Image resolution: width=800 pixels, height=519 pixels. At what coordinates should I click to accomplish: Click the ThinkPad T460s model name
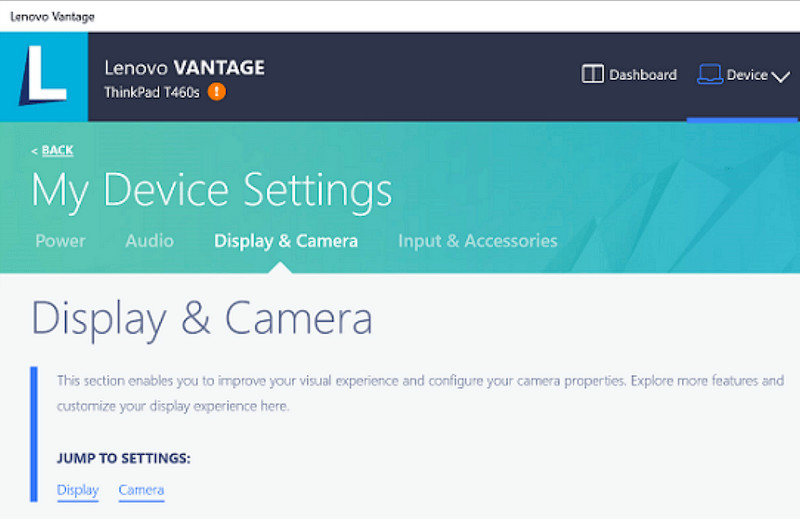click(x=152, y=92)
